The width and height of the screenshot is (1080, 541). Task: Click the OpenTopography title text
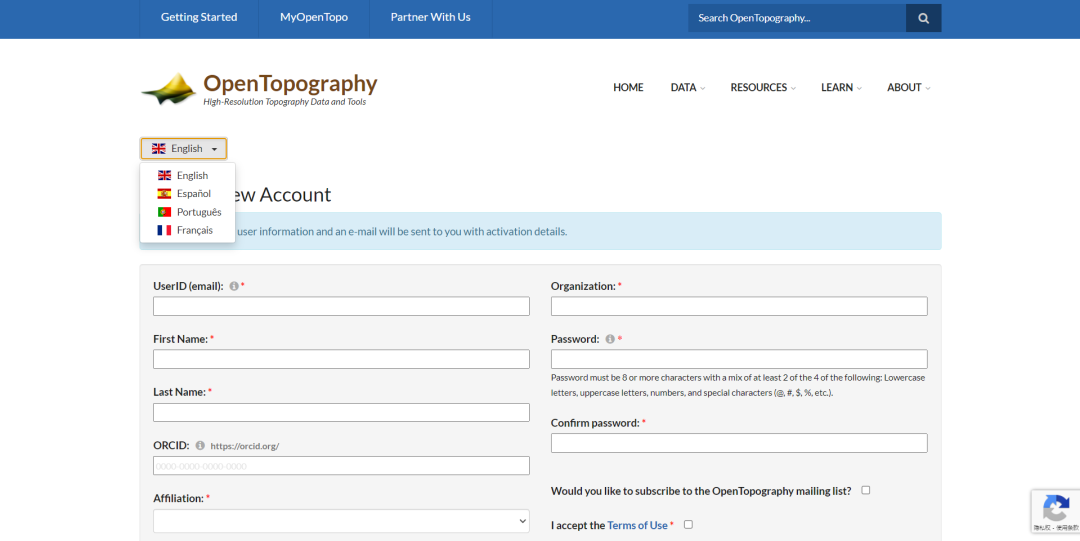[x=290, y=83]
